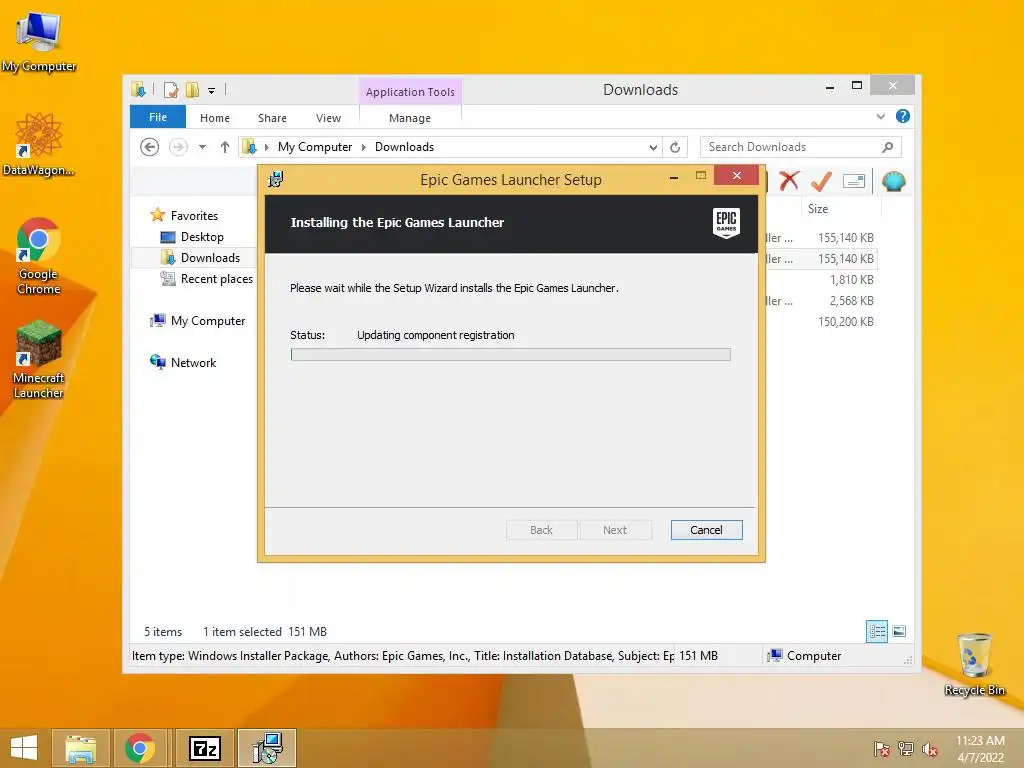Screen dimensions: 1024x768
Task: Open Explorer Help question mark icon
Action: (903, 116)
